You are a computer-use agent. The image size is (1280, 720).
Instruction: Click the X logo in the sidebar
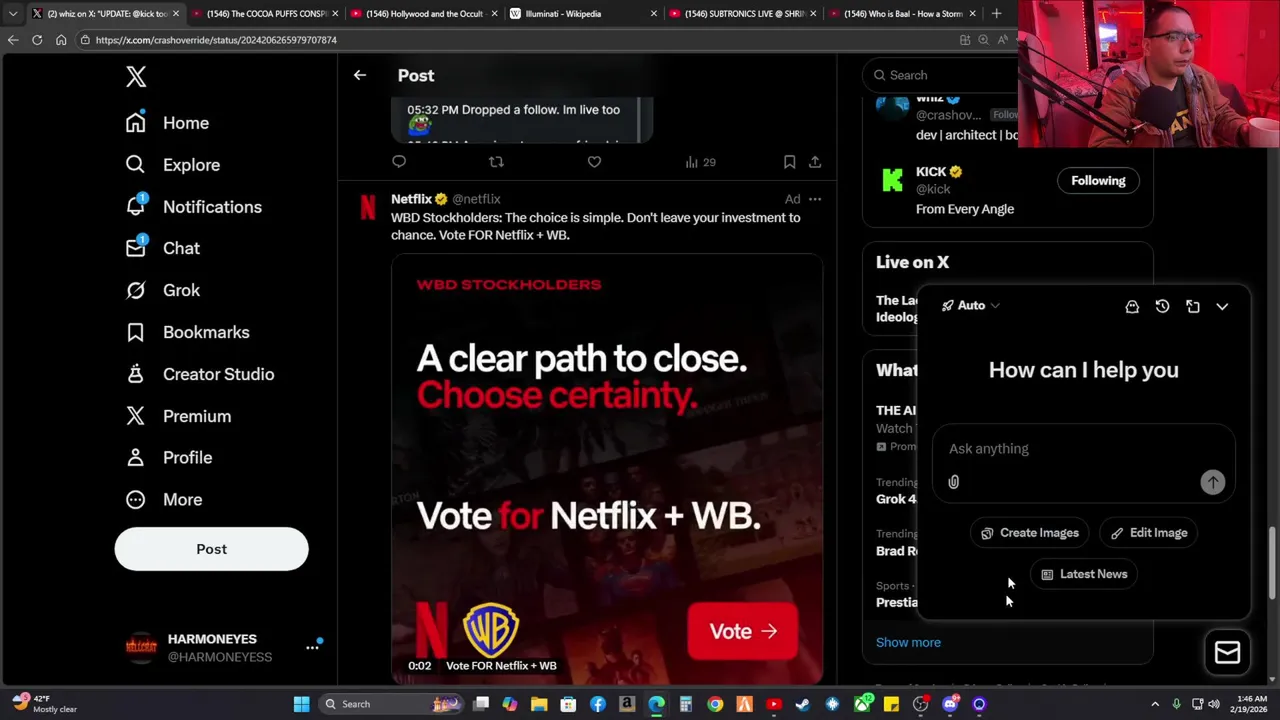(x=136, y=76)
